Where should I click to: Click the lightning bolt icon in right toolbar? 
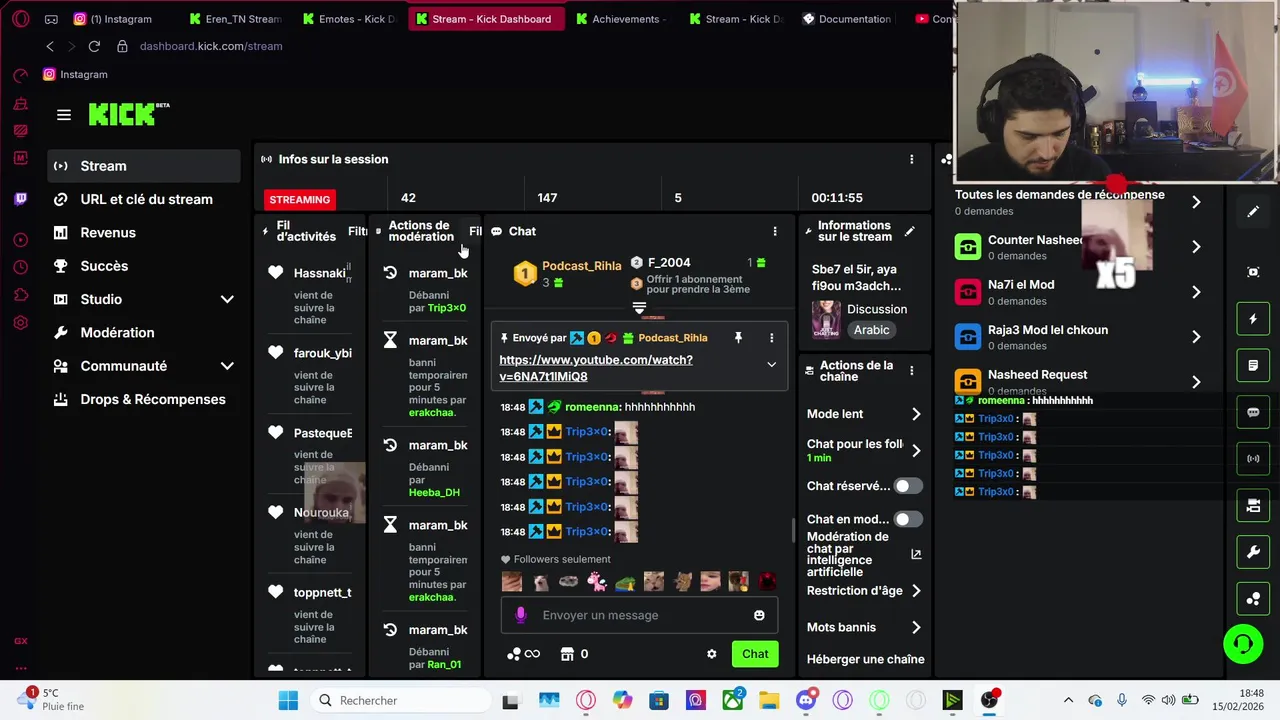[x=1253, y=319]
